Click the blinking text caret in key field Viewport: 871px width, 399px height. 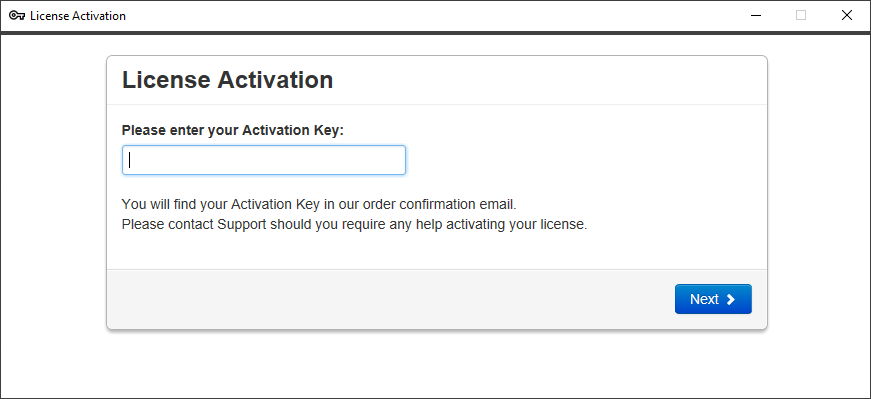[129, 160]
